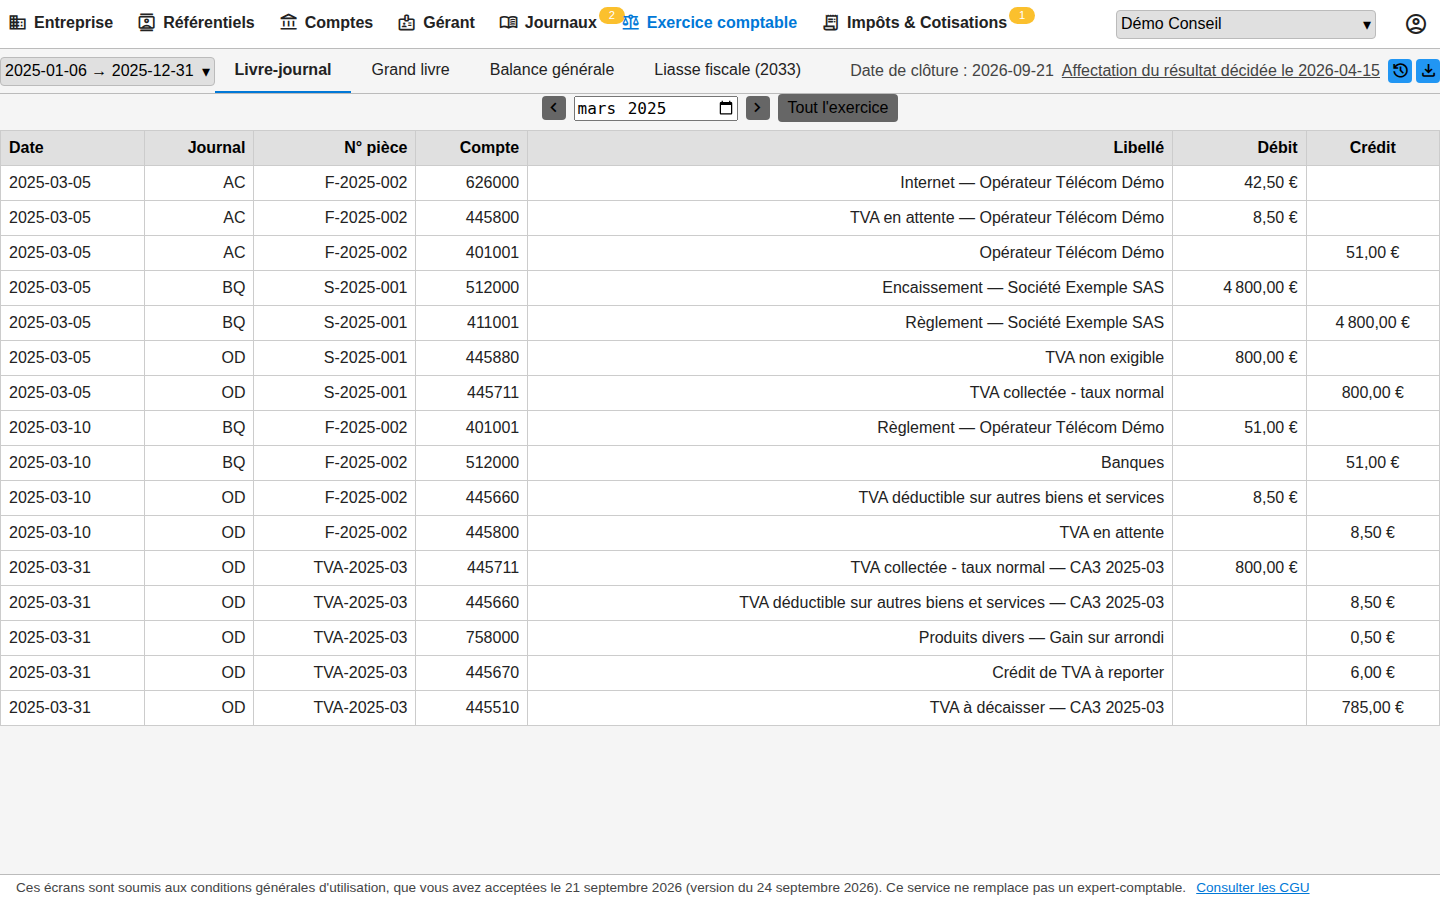Screen dimensions: 1440x900
Task: Select the Crédit de TVA à reporter label
Action: (1078, 673)
